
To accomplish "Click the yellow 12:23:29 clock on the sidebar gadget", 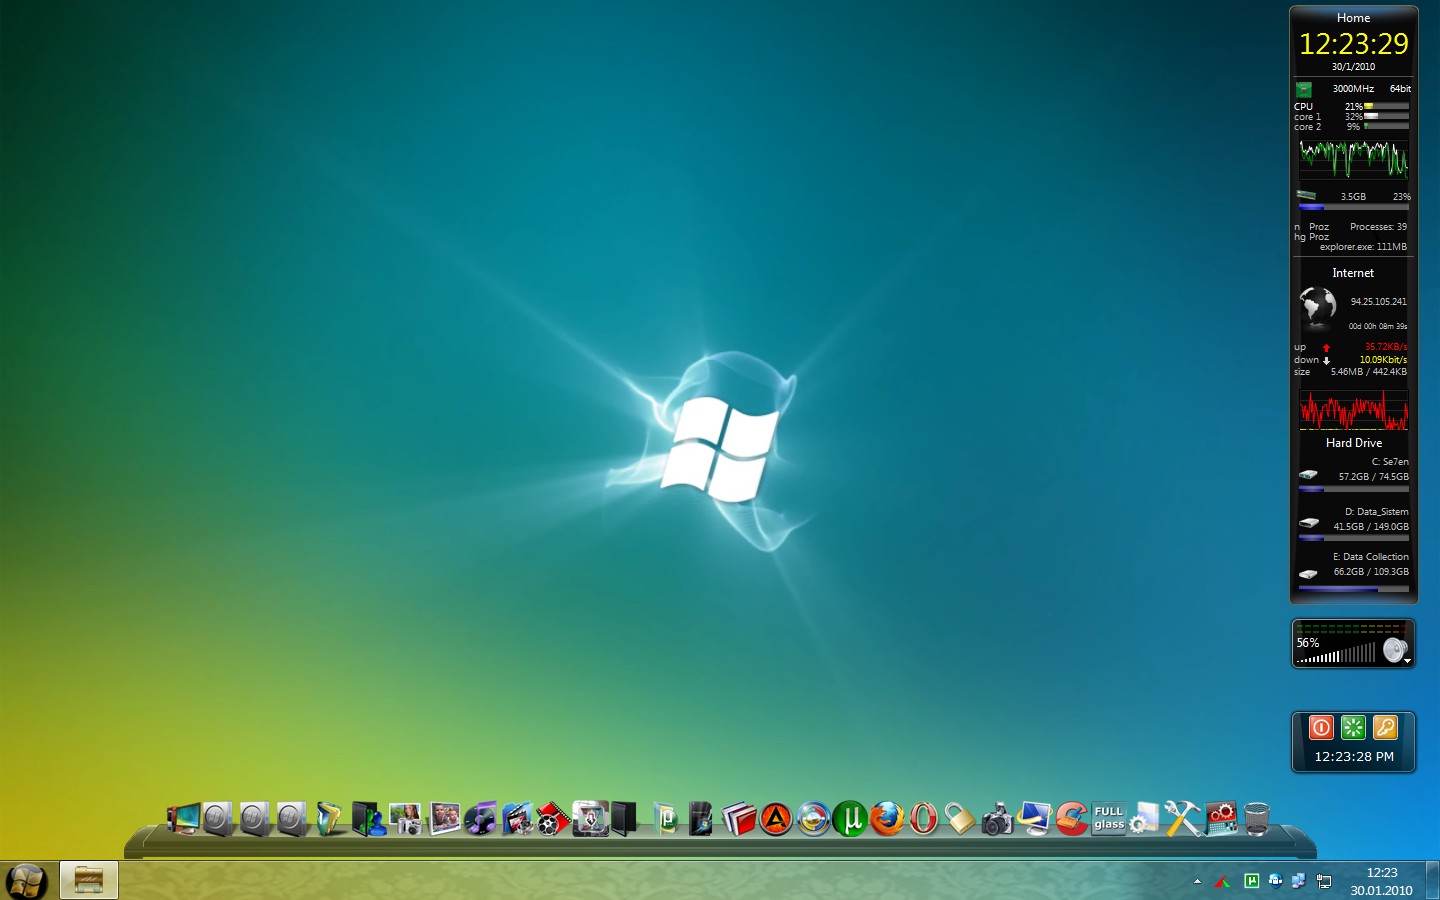I will [1353, 44].
